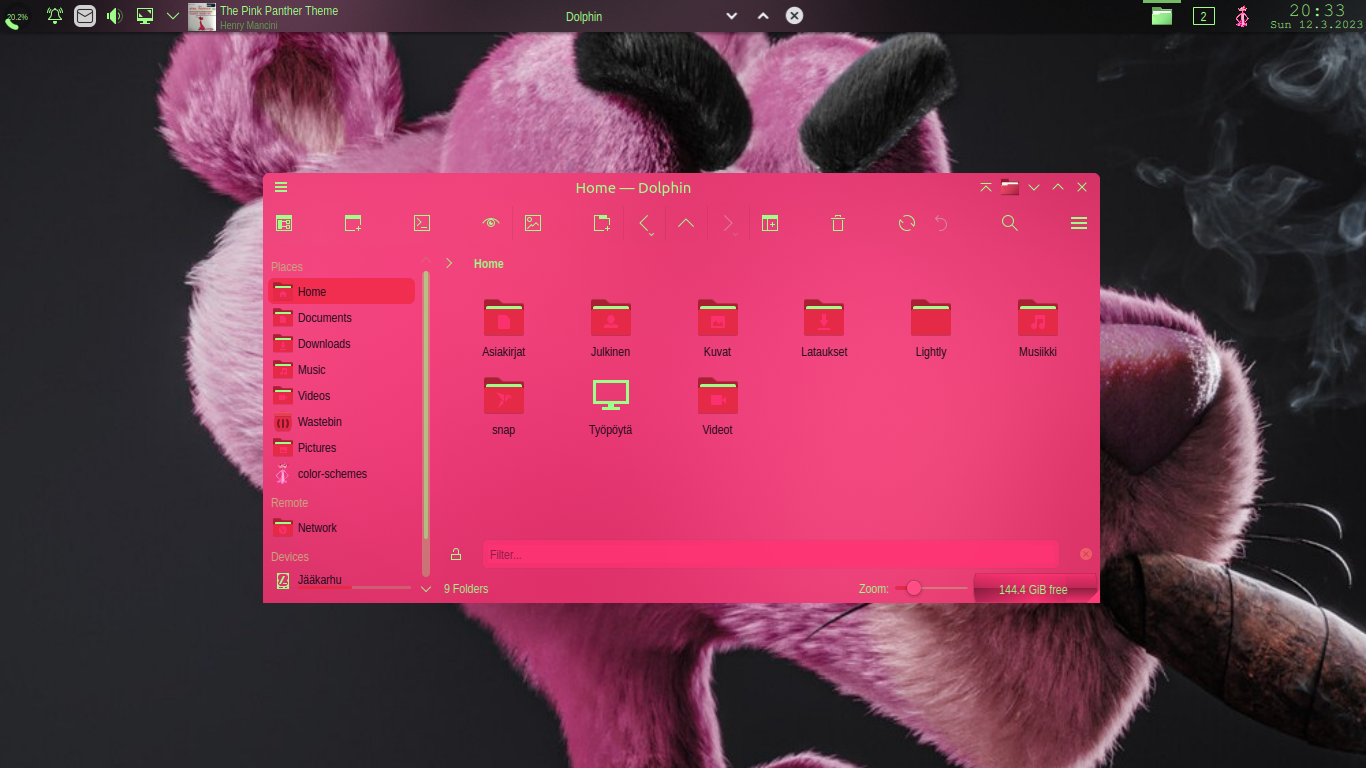Refresh the folder view
The width and height of the screenshot is (1366, 768).
click(907, 223)
